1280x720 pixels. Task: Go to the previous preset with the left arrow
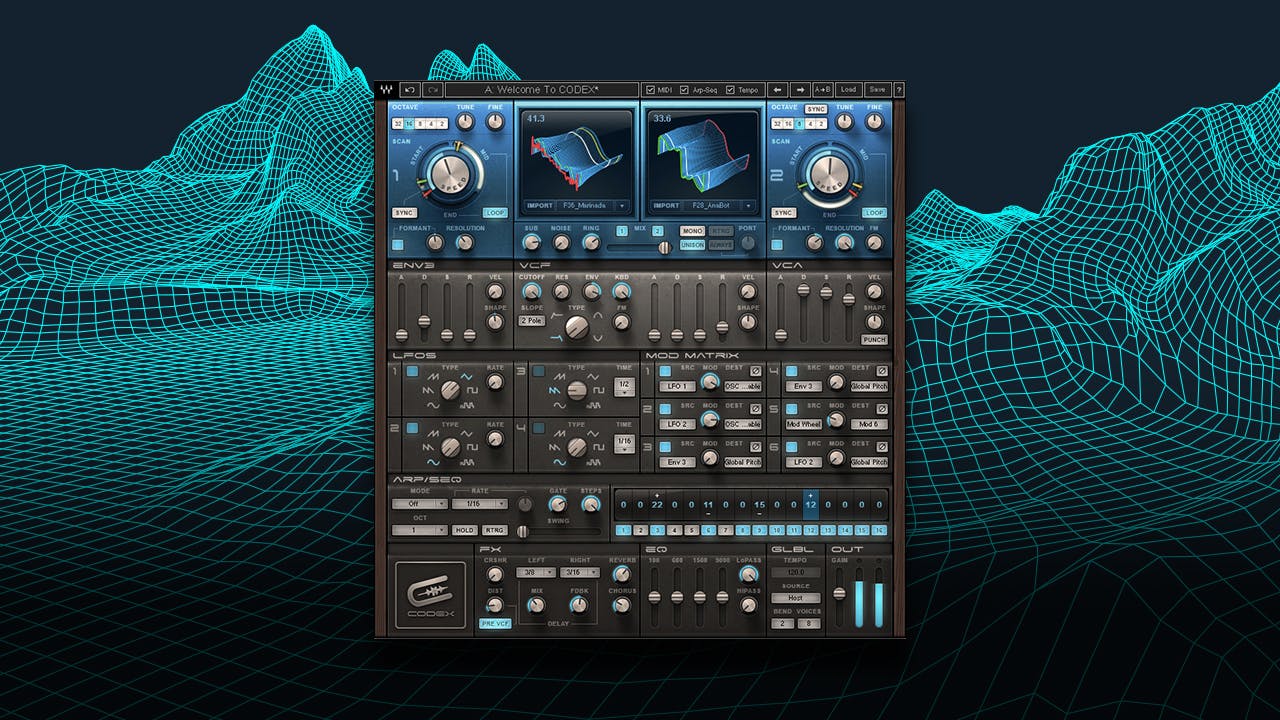[776, 89]
